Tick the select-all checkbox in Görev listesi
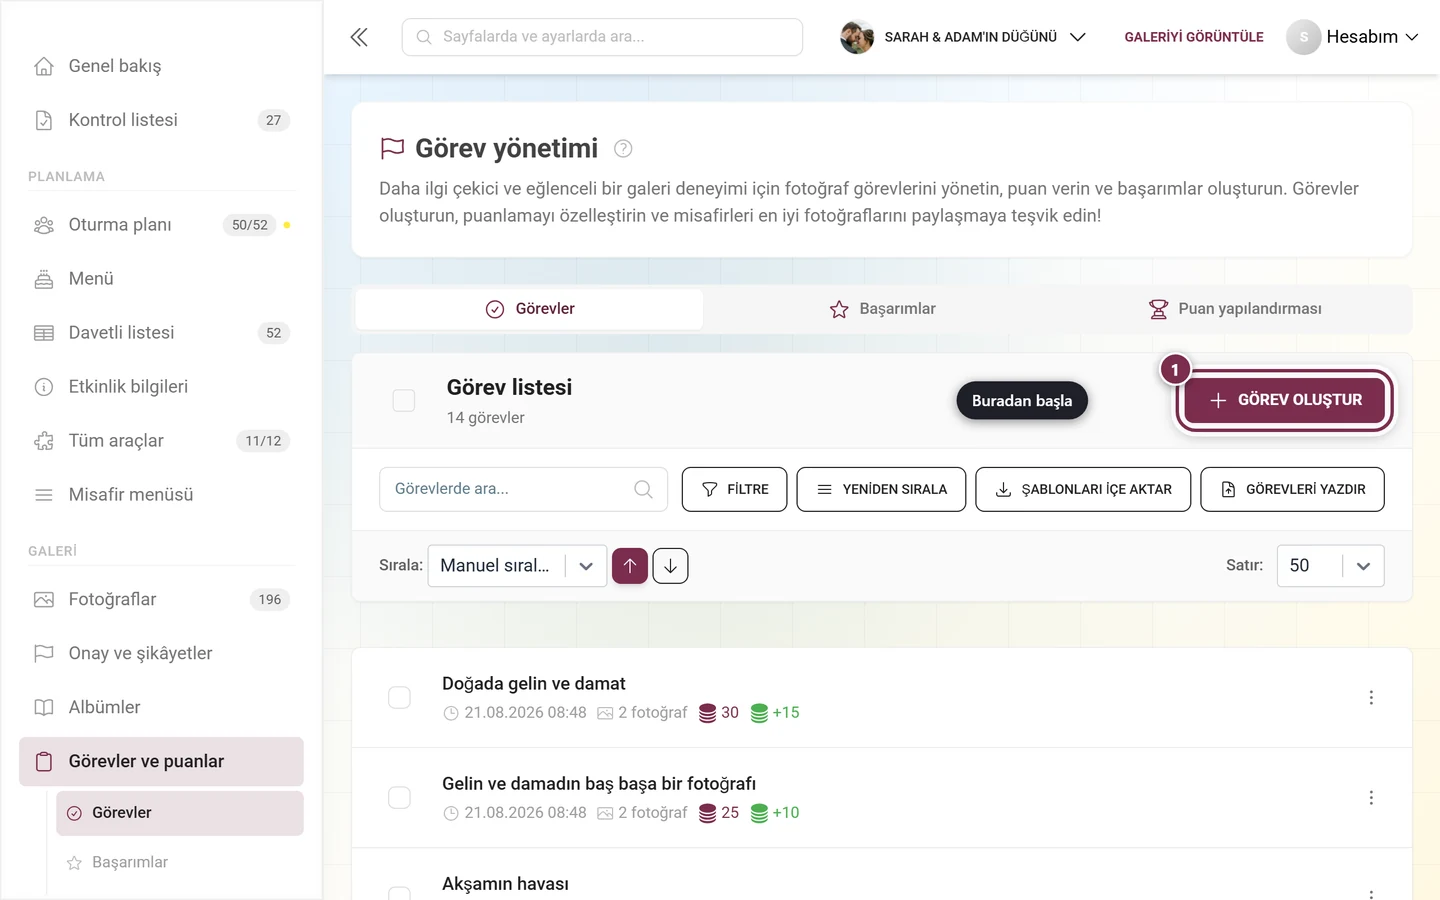This screenshot has width=1440, height=900. coord(404,401)
